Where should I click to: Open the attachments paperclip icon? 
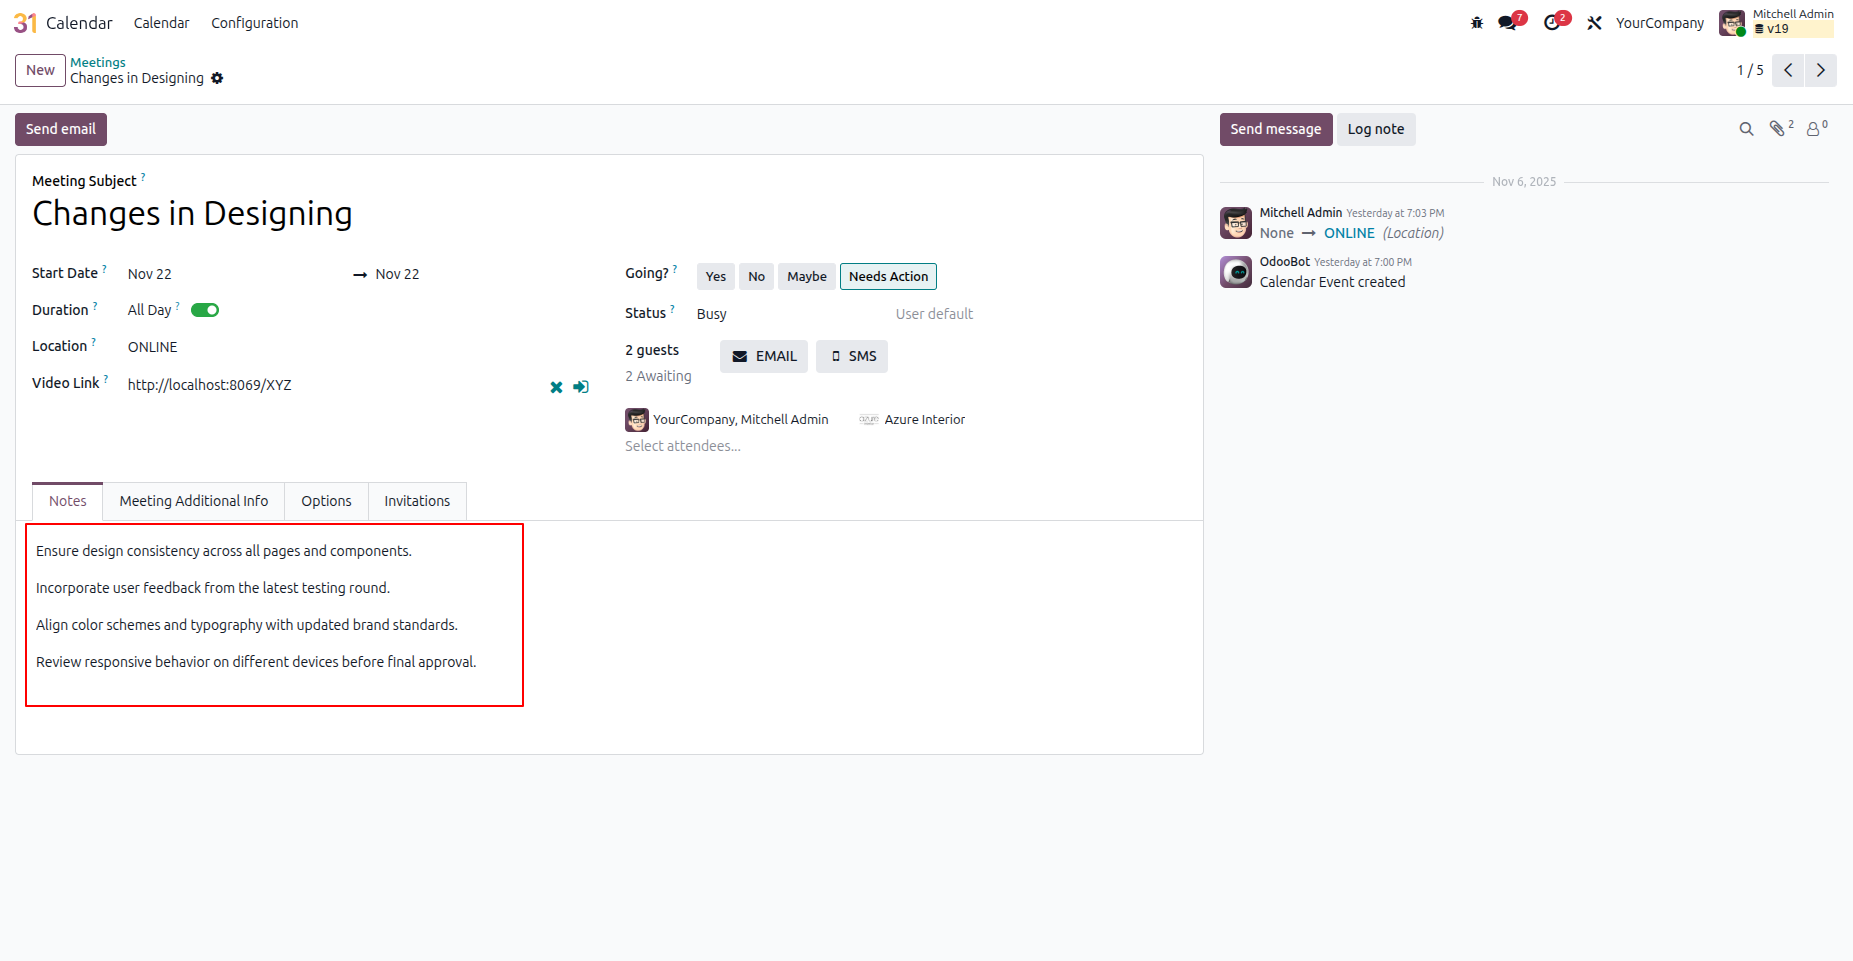point(1780,128)
